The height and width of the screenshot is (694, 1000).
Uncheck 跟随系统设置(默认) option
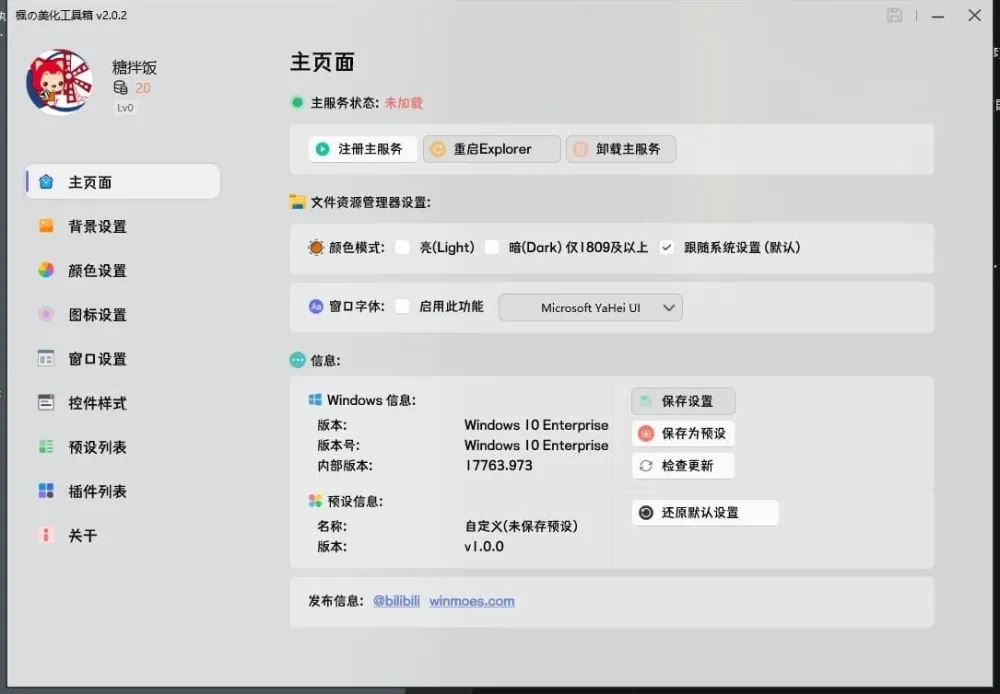coord(666,247)
